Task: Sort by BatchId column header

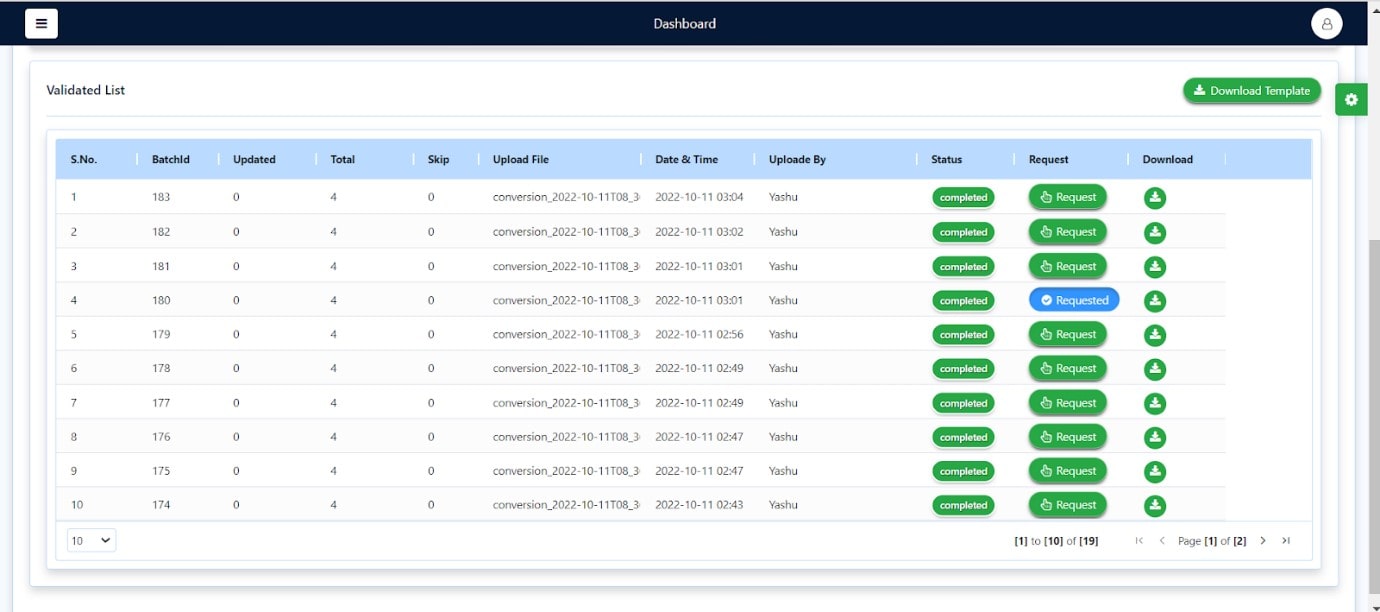Action: pos(171,159)
